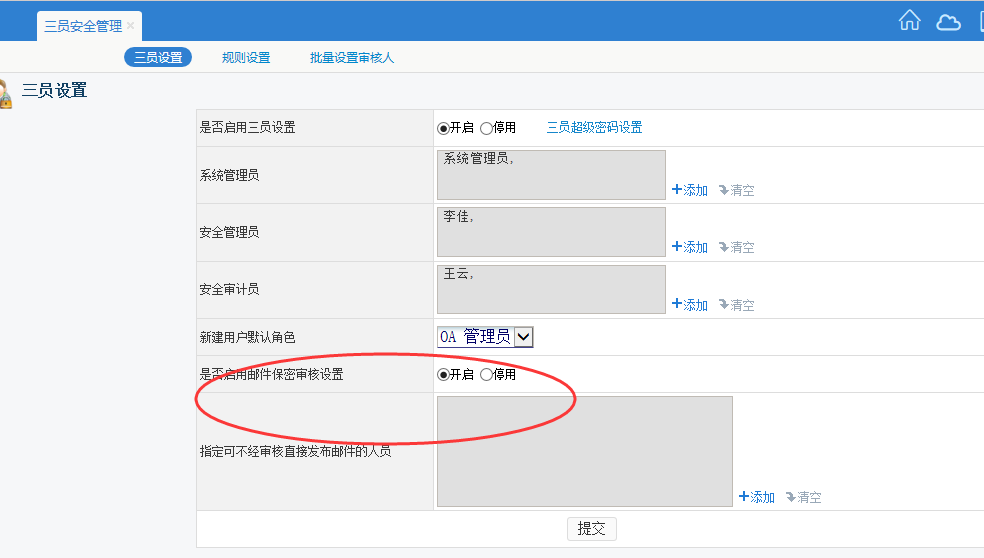Add person exempt from mail review
Image resolution: width=984 pixels, height=558 pixels.
tap(757, 497)
